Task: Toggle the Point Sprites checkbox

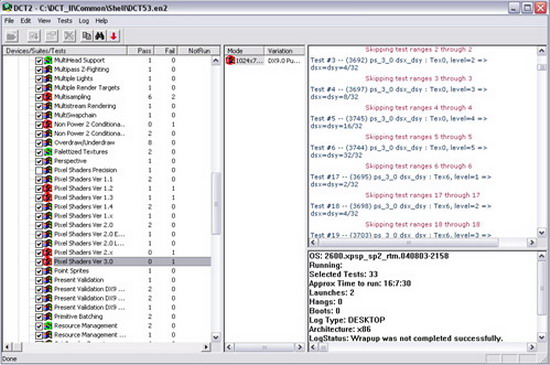Action: [39, 271]
